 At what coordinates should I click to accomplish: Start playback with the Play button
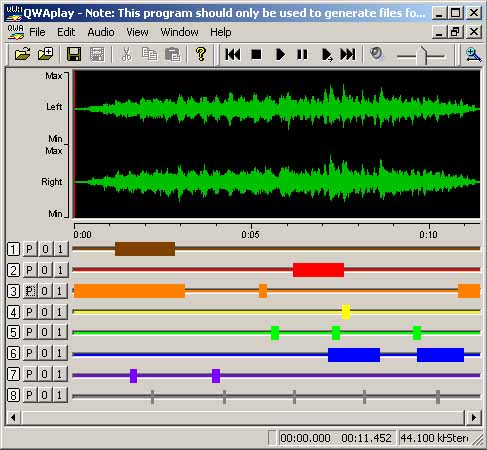pos(280,54)
